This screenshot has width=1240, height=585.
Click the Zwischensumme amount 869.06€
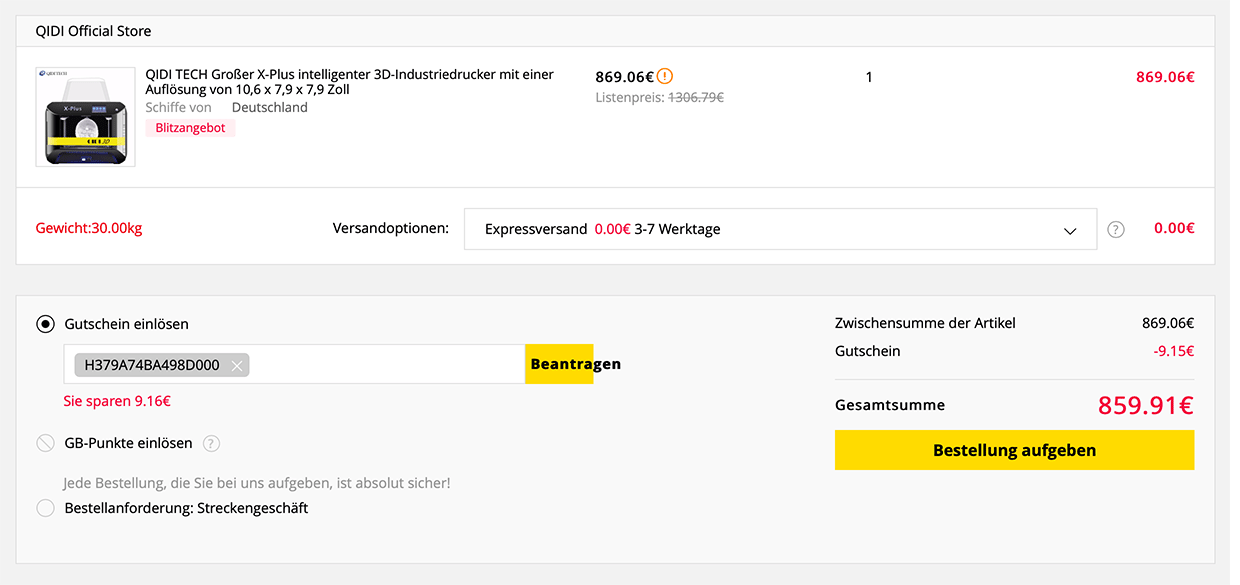pyautogui.click(x=1168, y=323)
